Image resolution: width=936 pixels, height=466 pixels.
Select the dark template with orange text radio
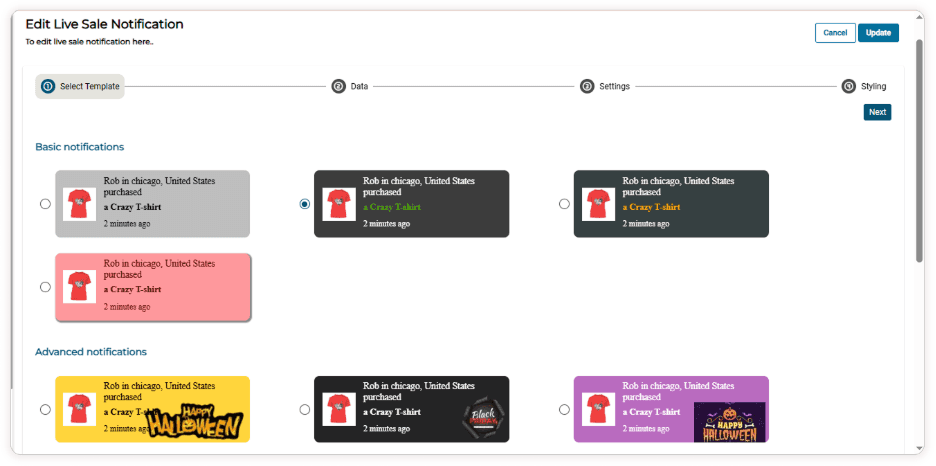click(x=564, y=204)
